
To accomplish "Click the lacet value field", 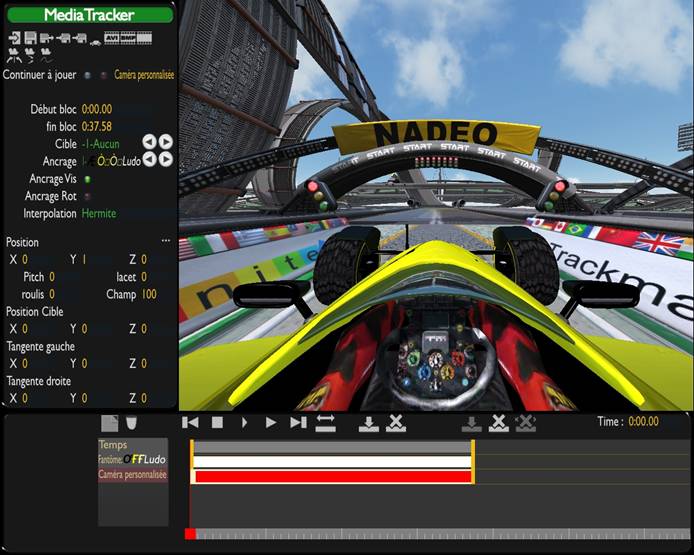I will point(144,277).
